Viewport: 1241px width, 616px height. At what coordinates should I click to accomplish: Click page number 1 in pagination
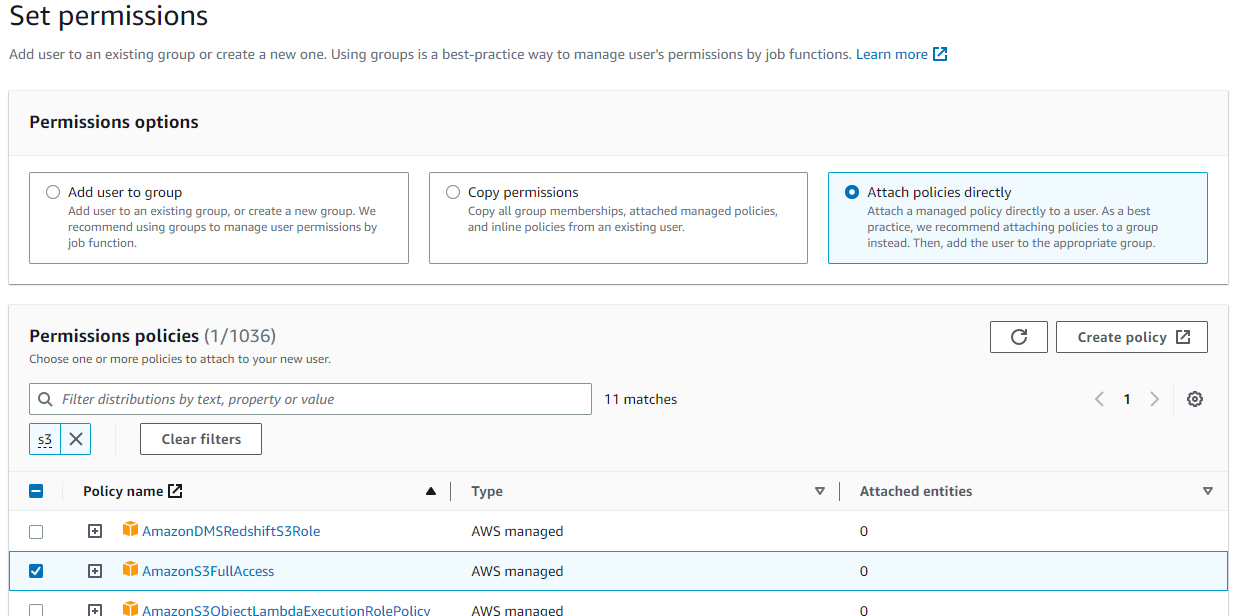1127,399
